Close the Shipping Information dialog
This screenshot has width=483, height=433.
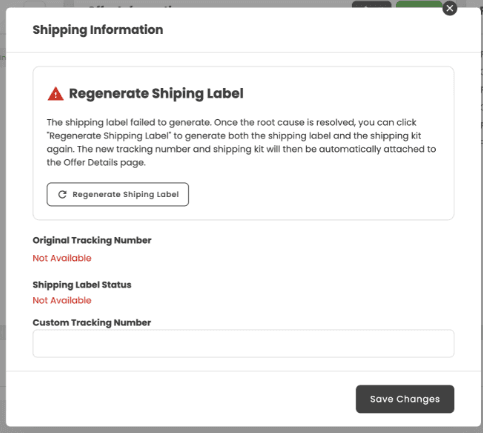(x=450, y=8)
